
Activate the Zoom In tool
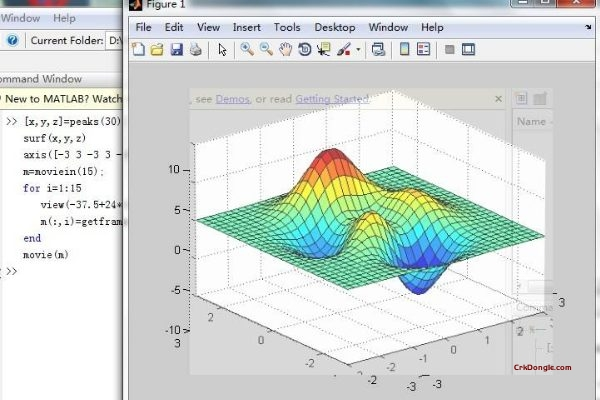click(247, 49)
